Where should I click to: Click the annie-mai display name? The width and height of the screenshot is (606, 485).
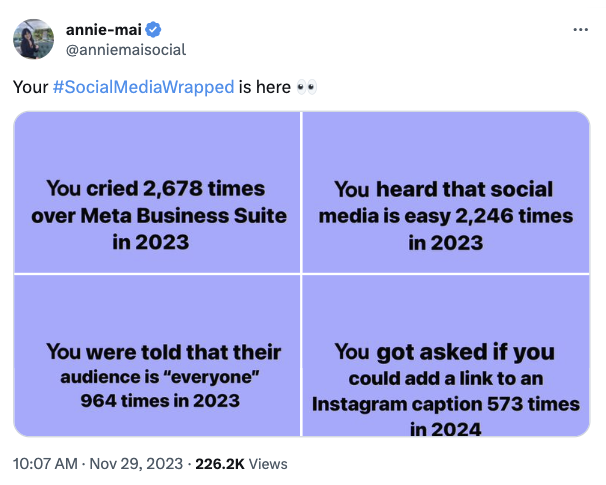[104, 30]
